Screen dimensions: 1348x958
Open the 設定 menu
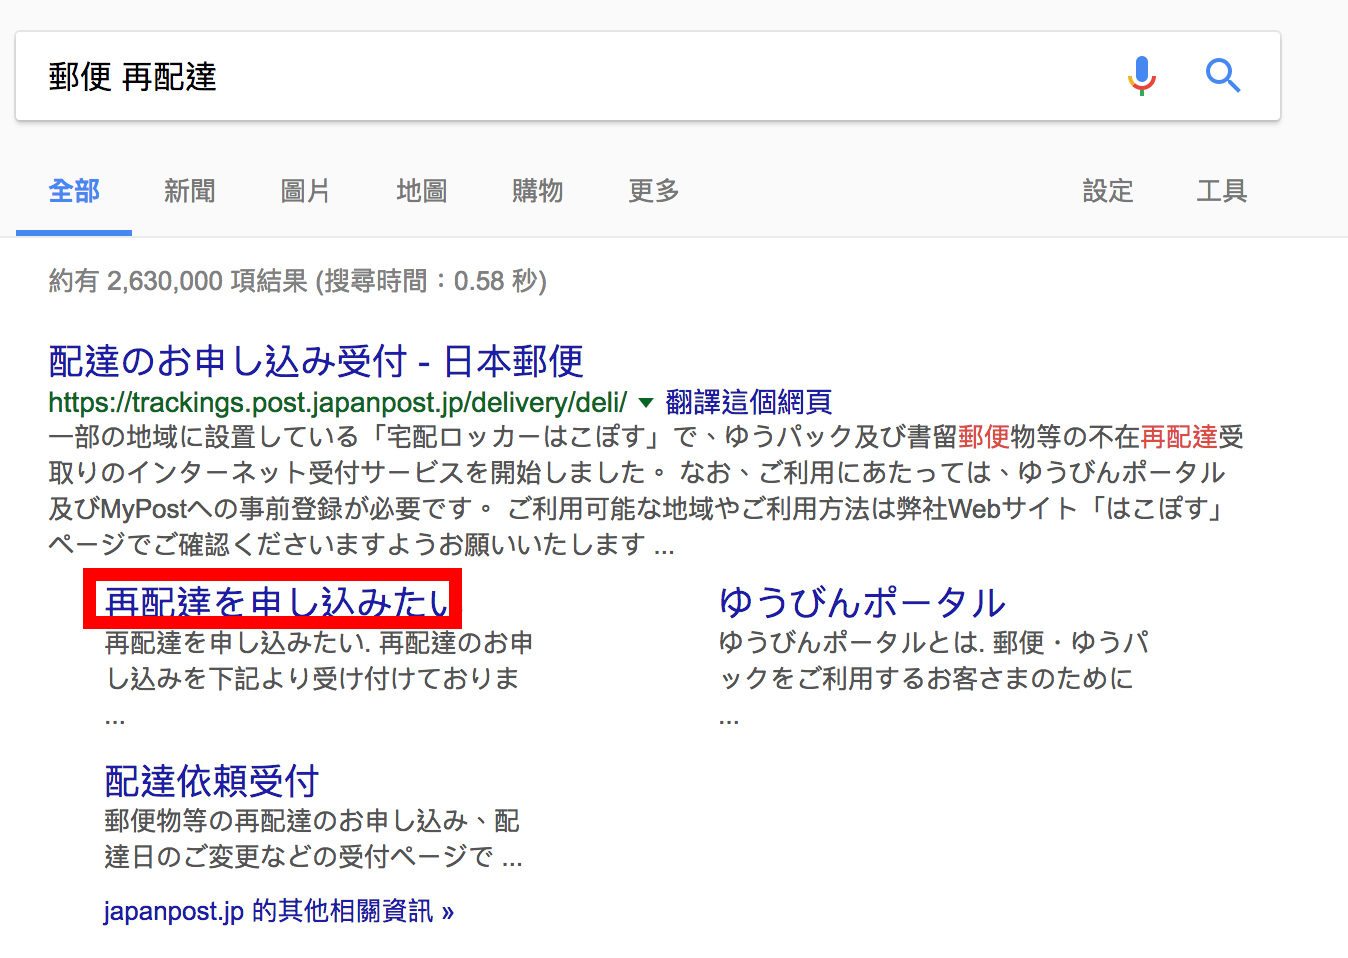tap(1108, 191)
